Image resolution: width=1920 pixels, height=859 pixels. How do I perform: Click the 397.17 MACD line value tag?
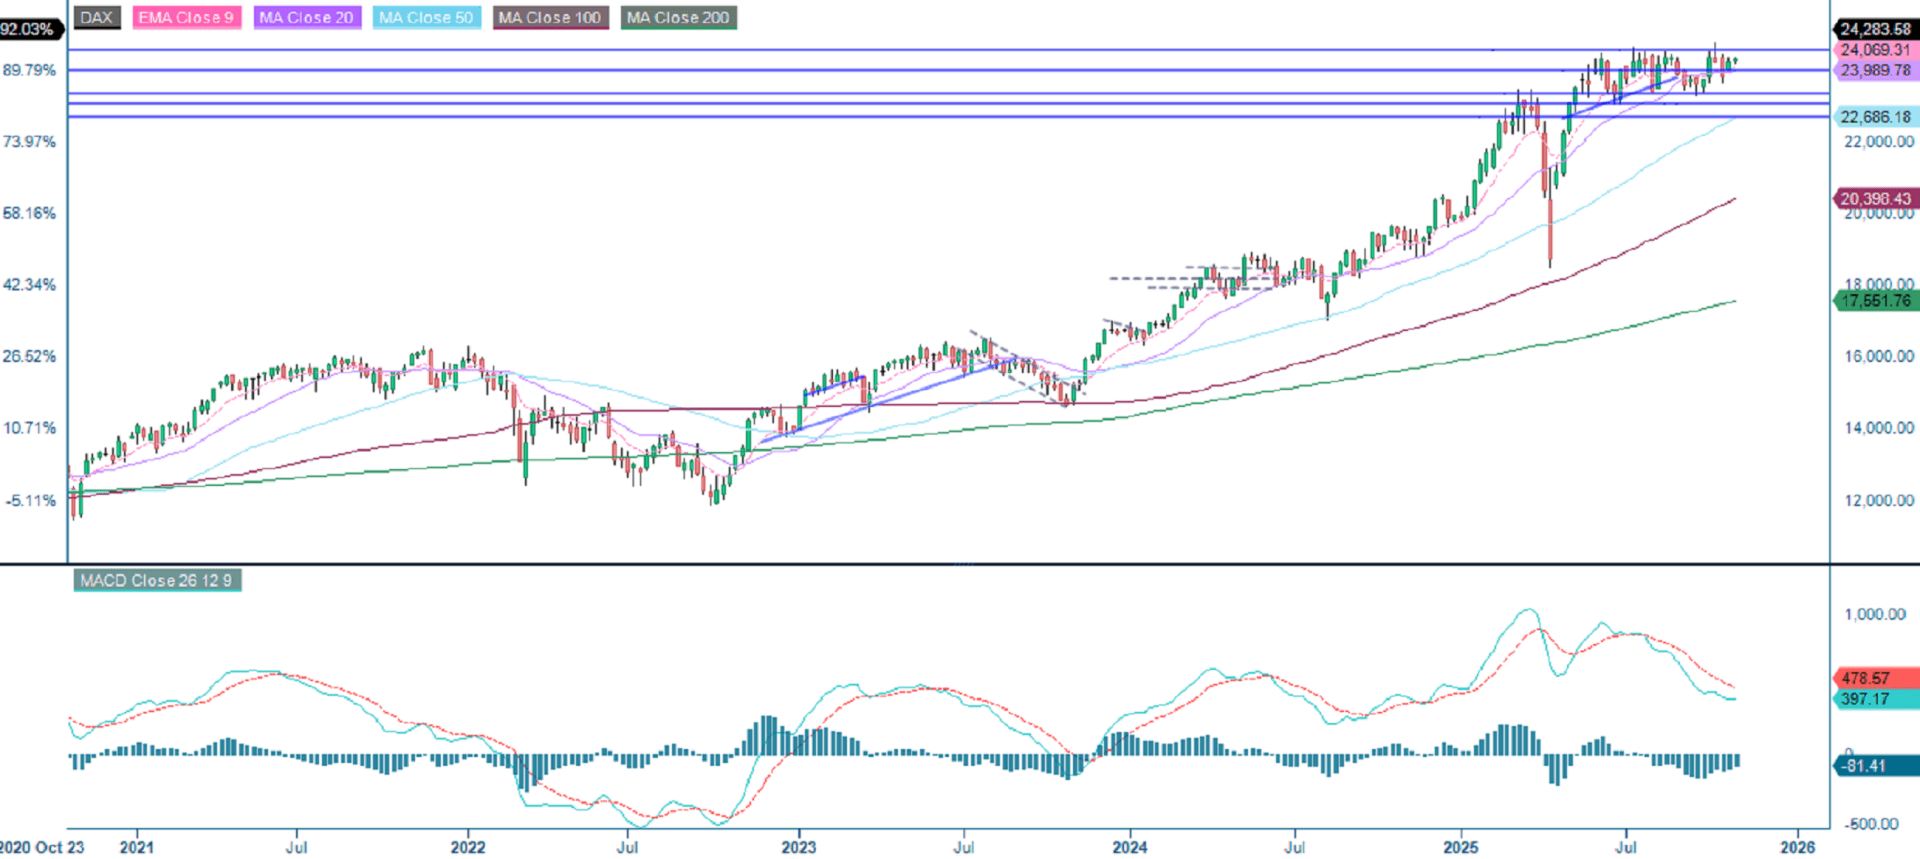pos(1876,699)
